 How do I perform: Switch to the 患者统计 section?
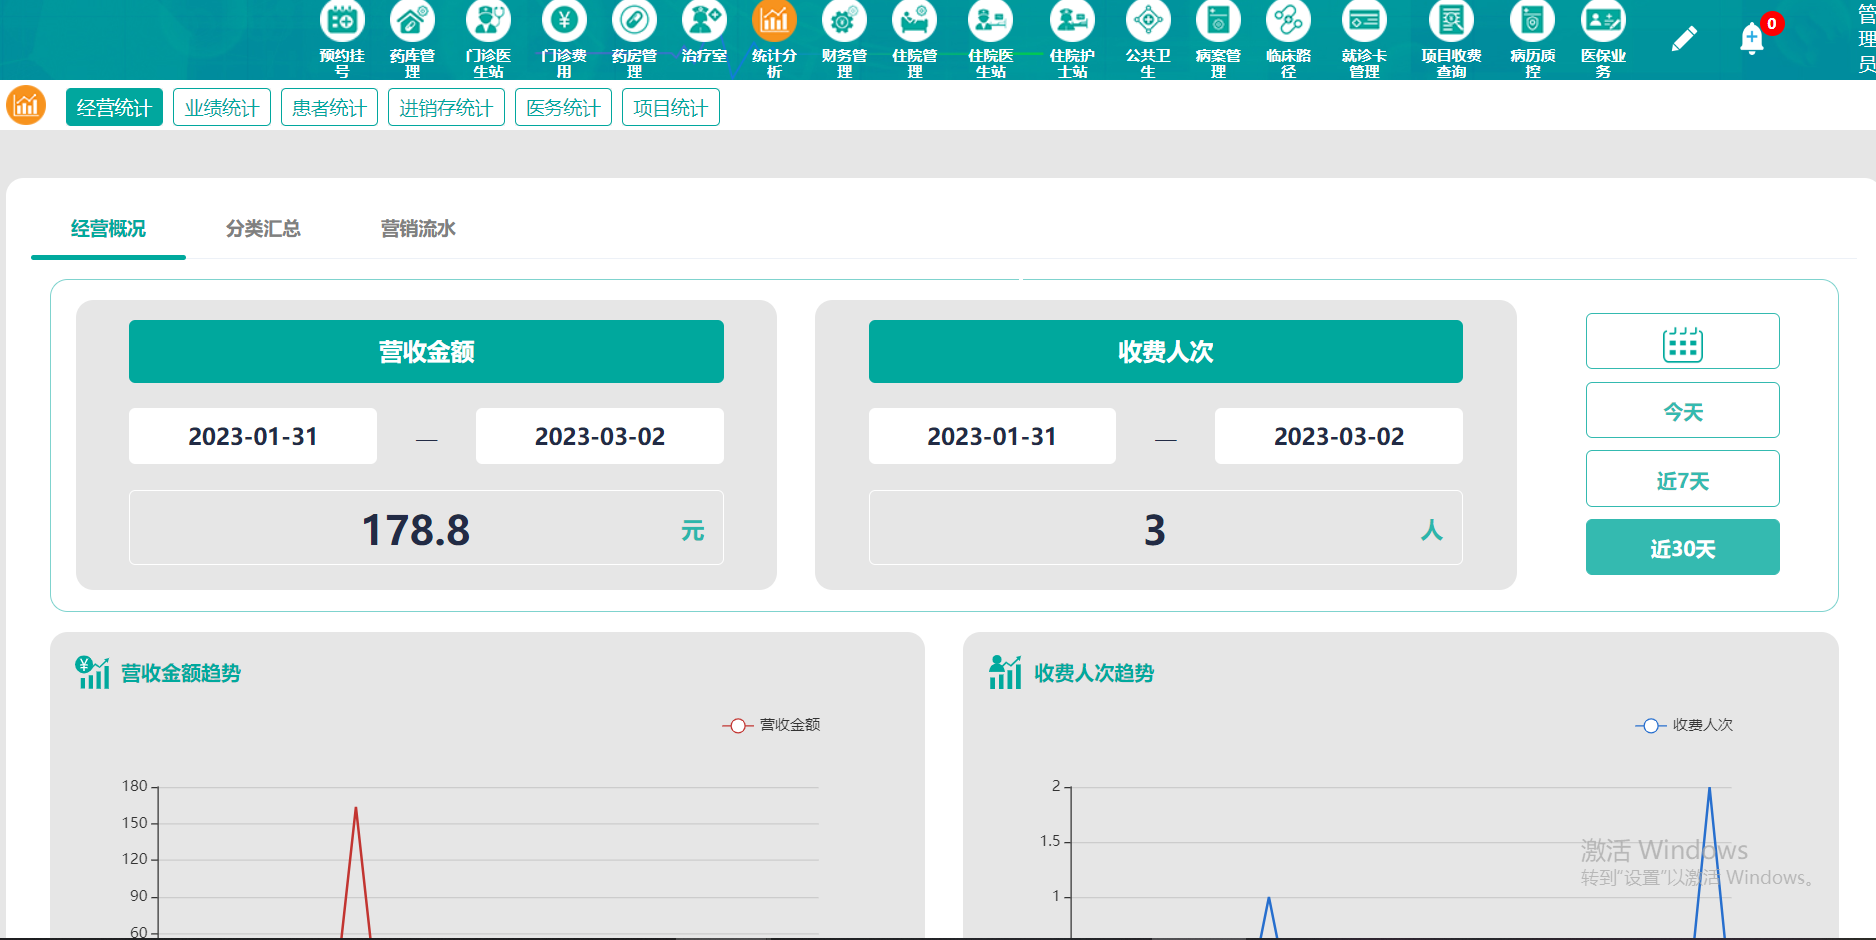[x=329, y=108]
